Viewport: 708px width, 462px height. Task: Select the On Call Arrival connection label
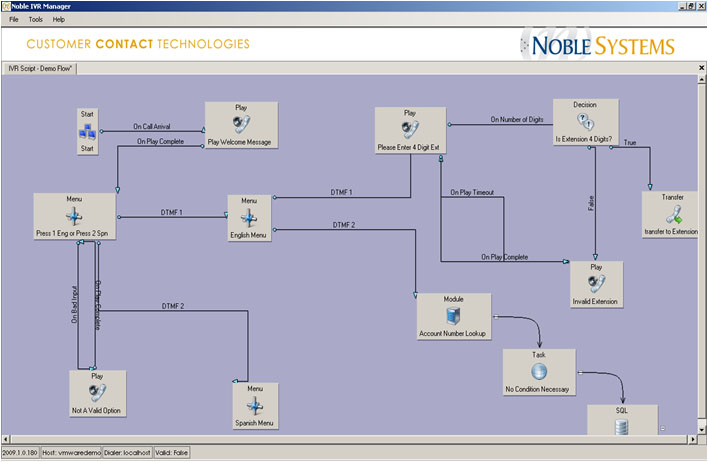point(152,126)
